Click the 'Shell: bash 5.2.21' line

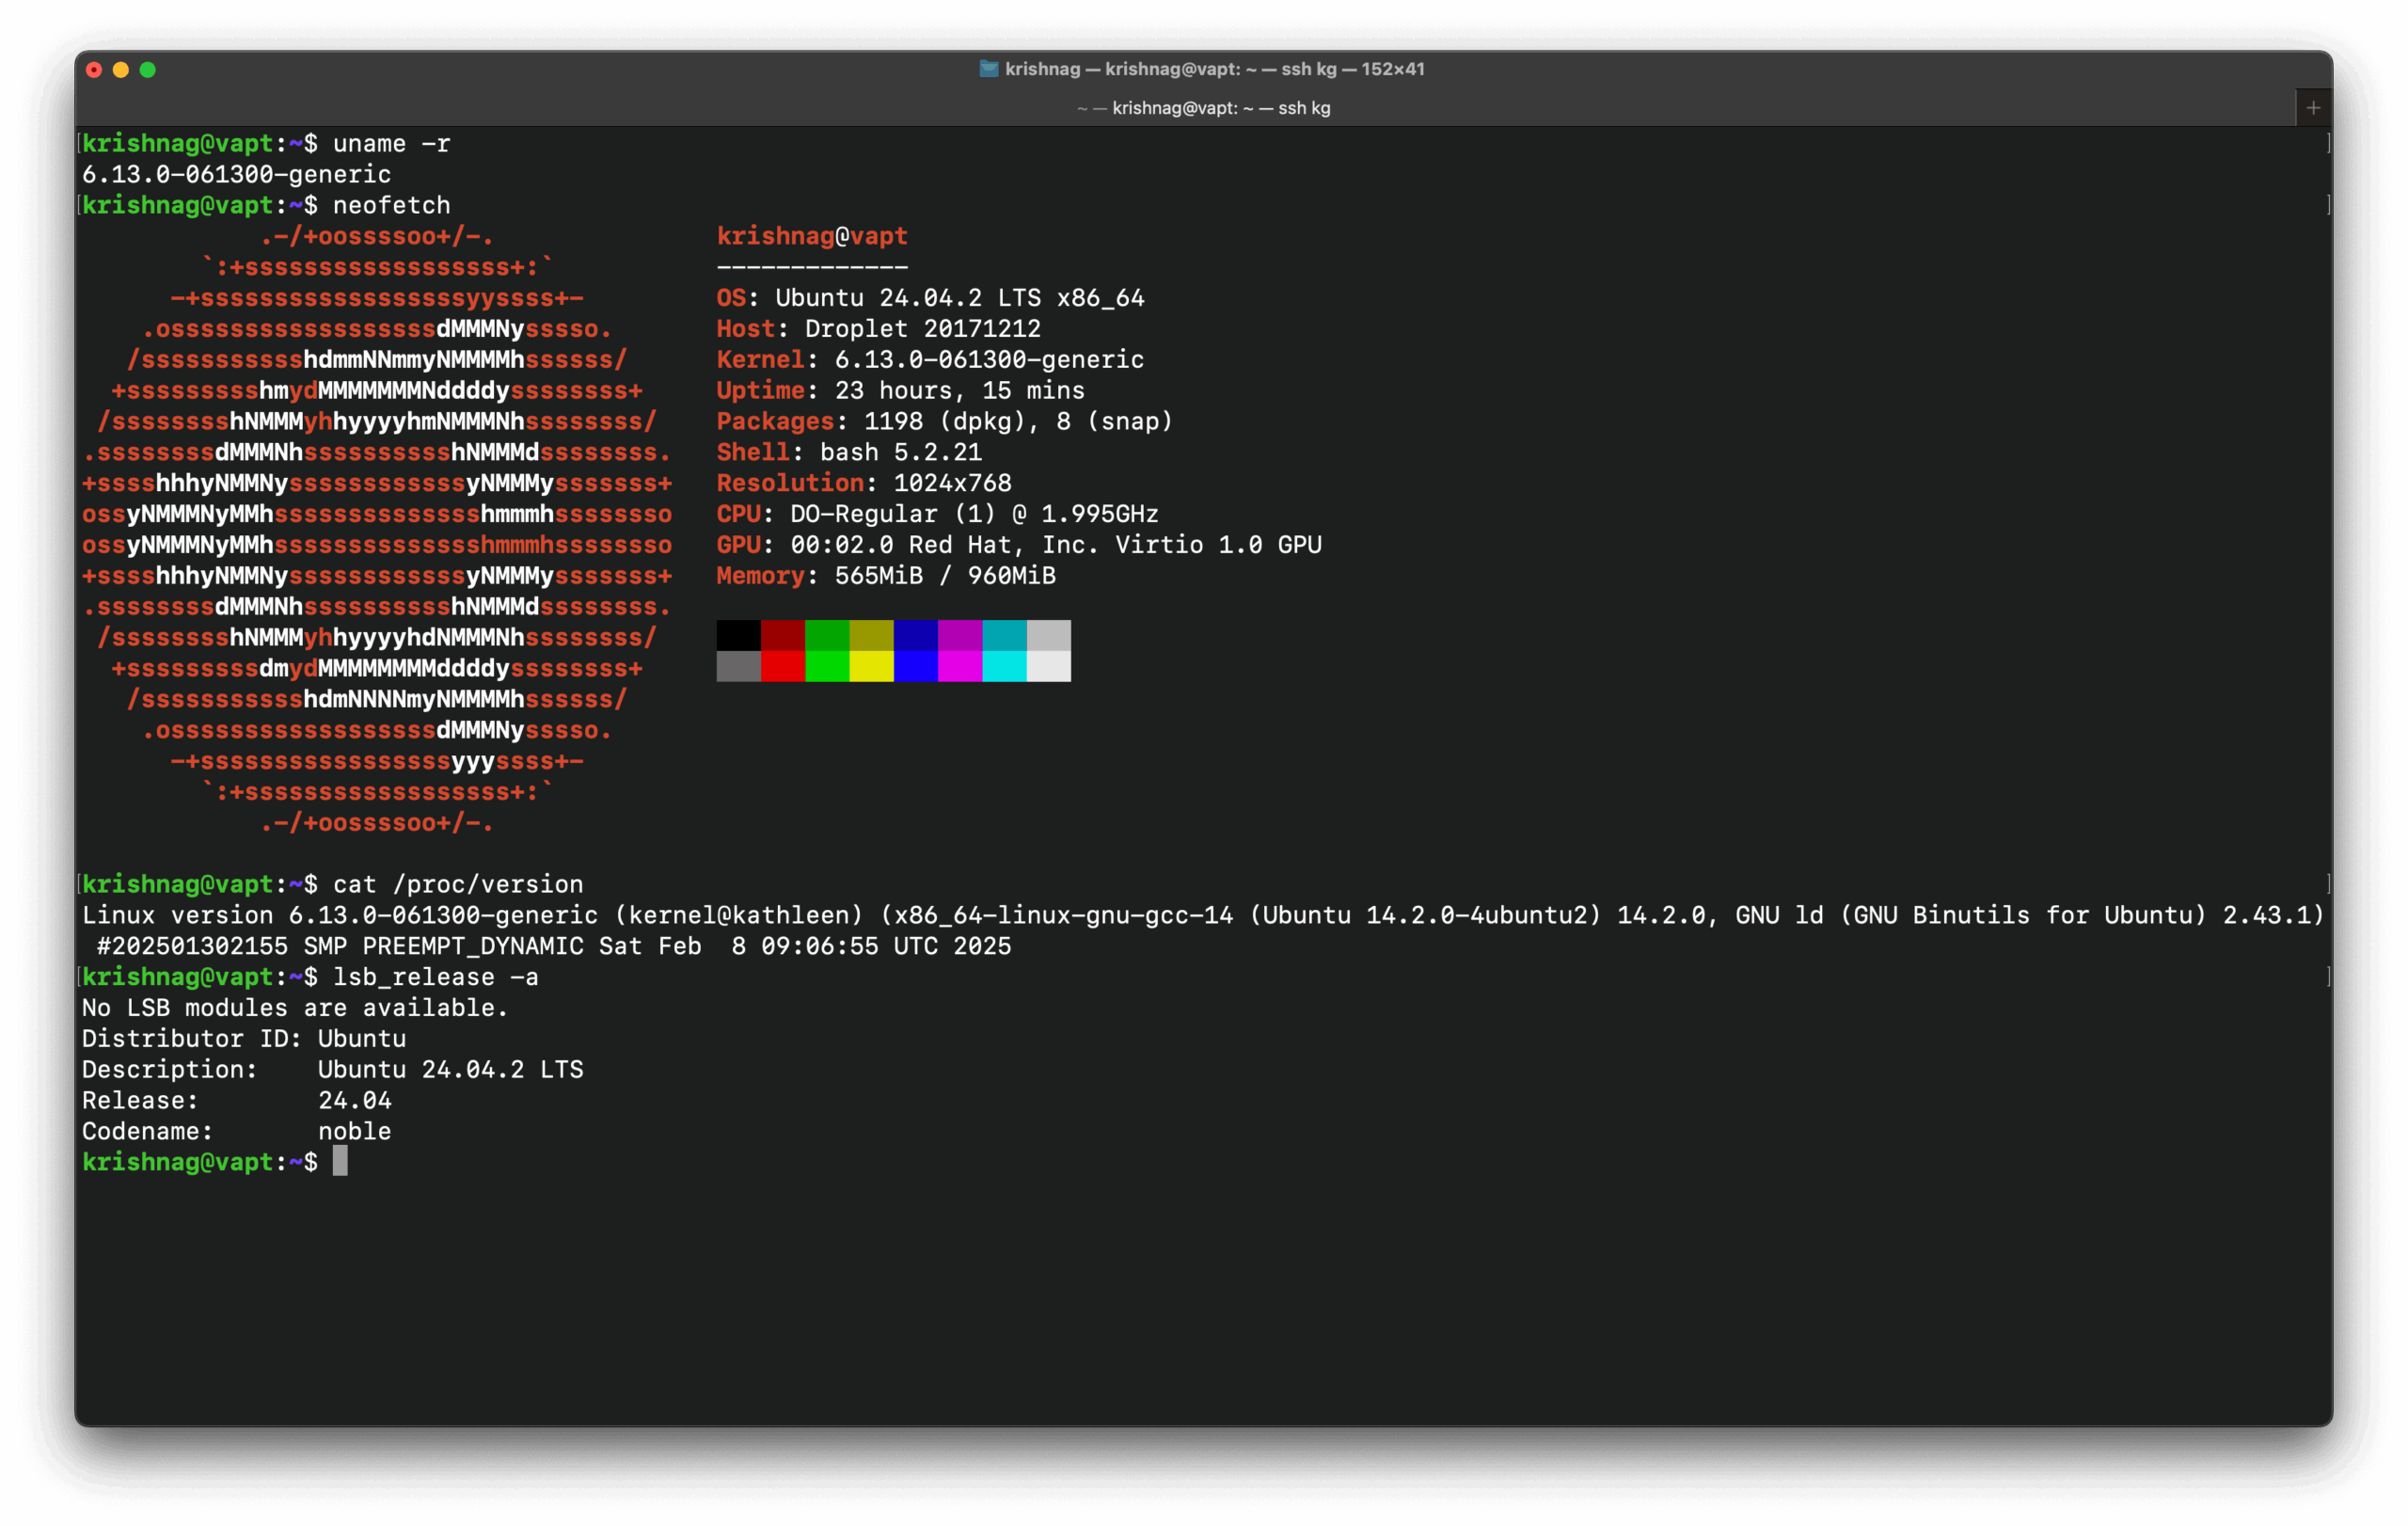(850, 453)
